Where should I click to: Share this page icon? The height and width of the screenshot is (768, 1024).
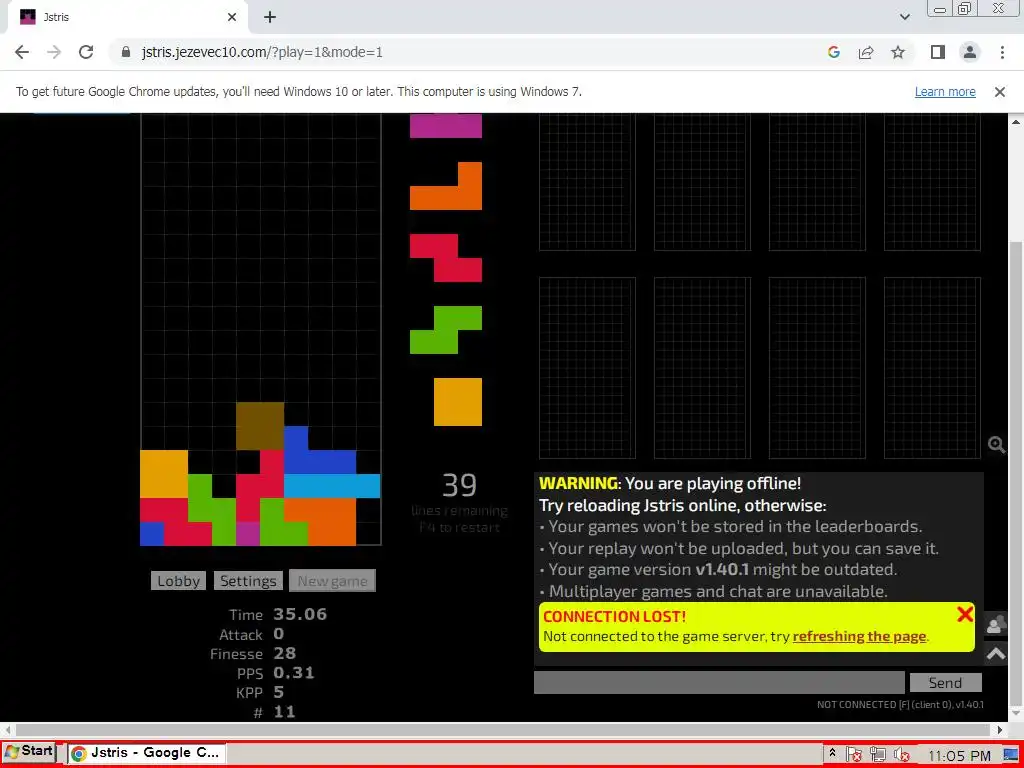(x=866, y=52)
